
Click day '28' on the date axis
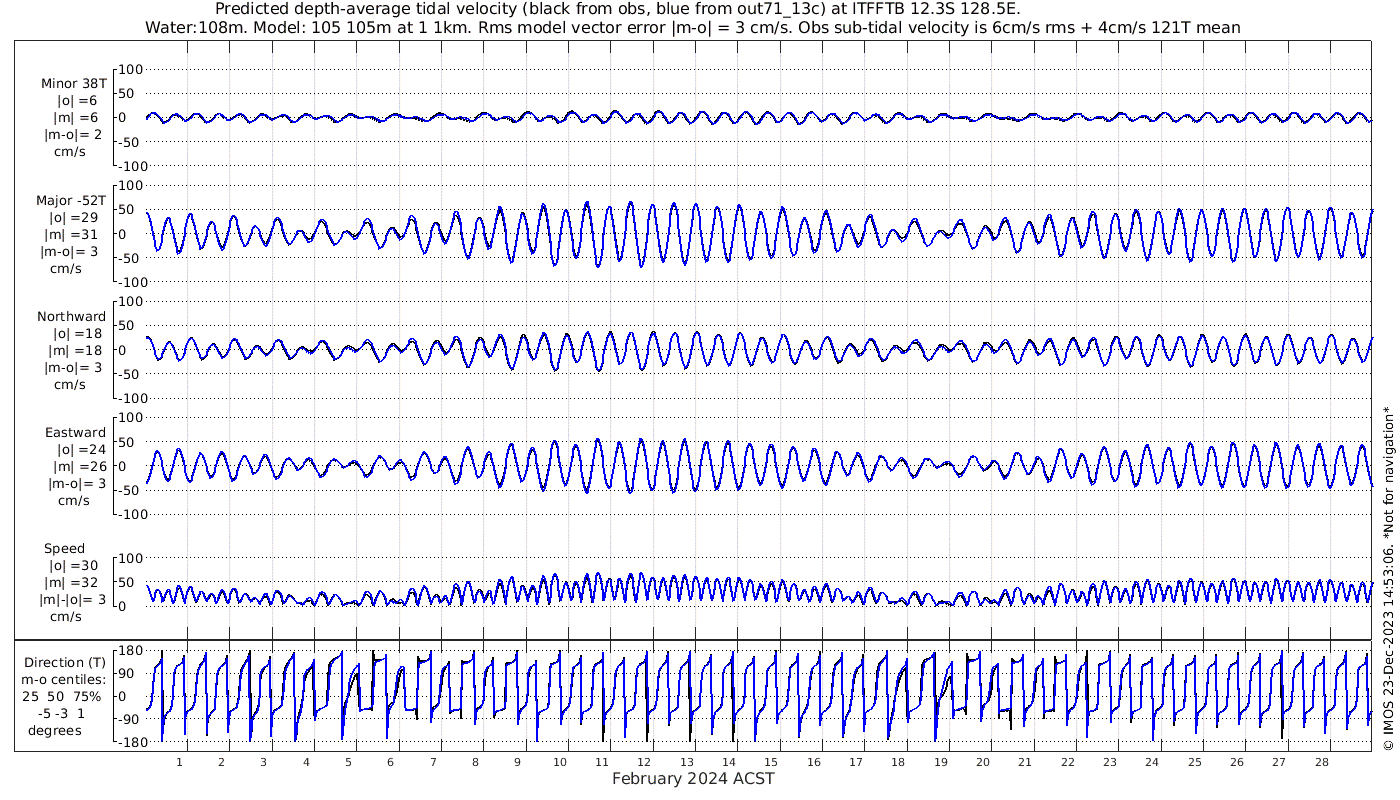click(1321, 762)
